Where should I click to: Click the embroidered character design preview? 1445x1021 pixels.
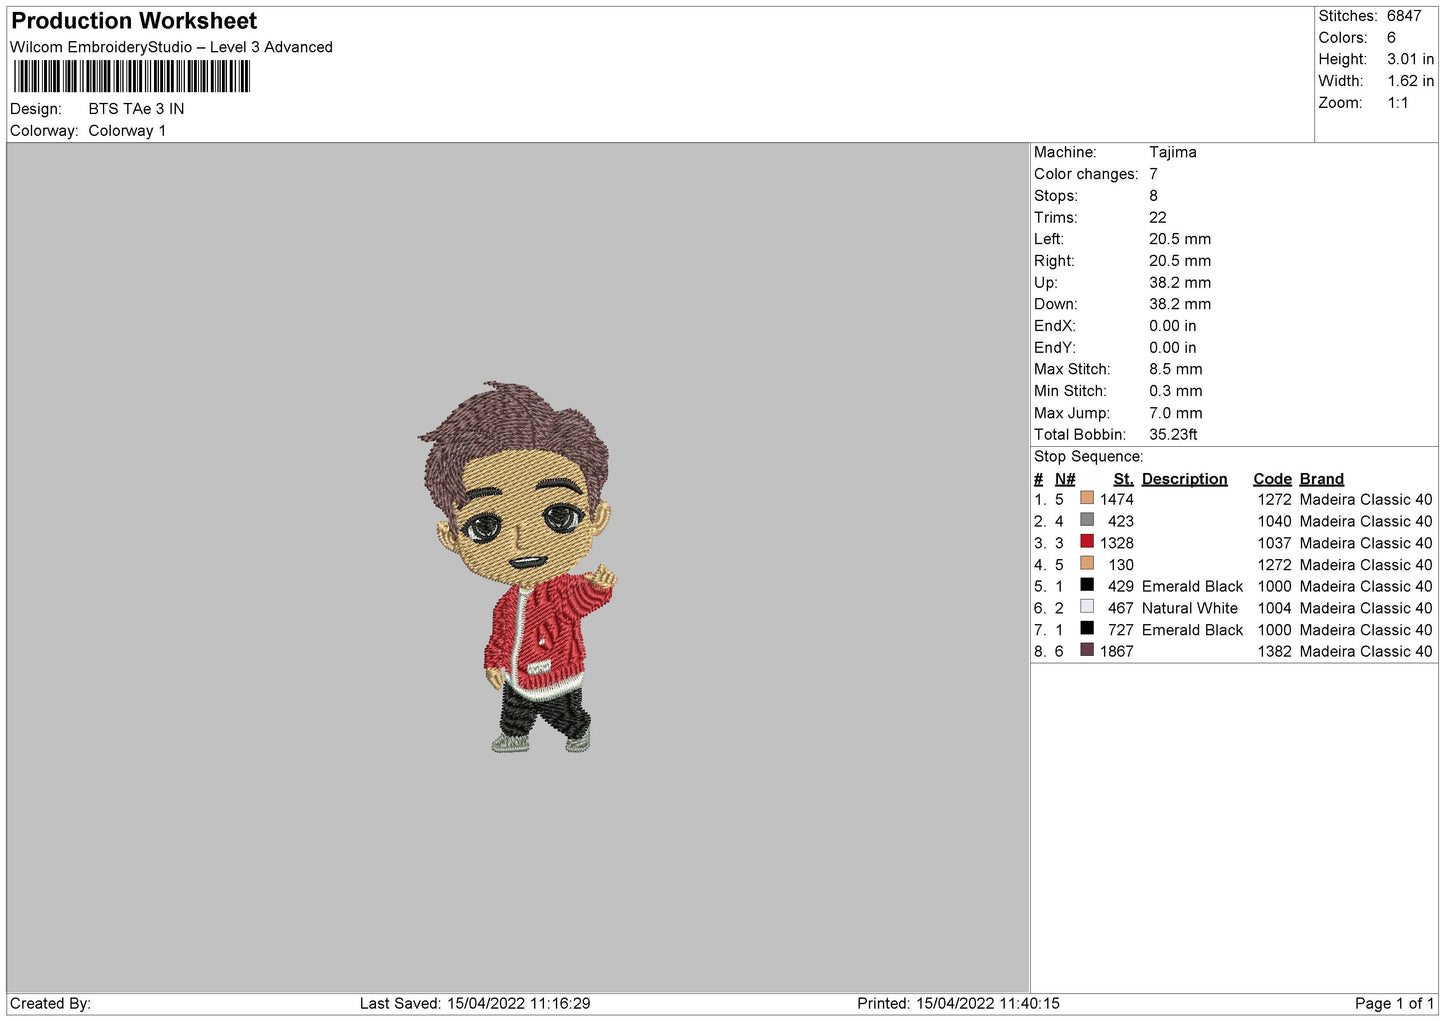tap(518, 566)
